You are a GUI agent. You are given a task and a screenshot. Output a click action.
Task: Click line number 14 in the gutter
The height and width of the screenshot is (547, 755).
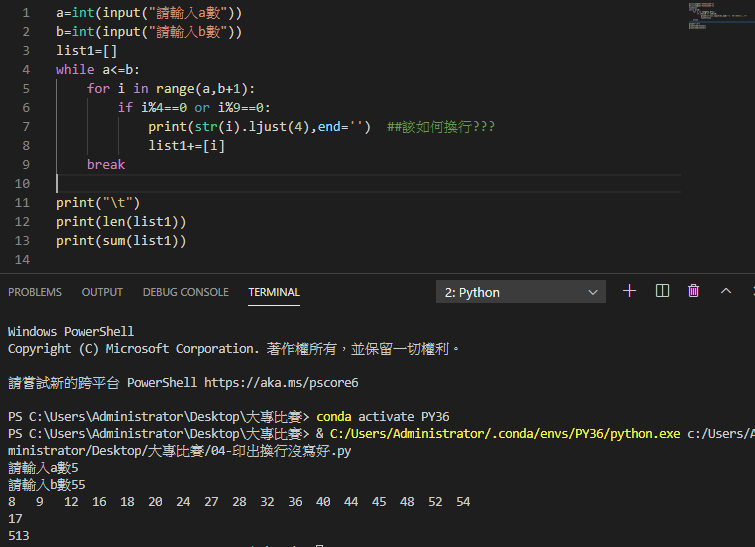(22, 260)
